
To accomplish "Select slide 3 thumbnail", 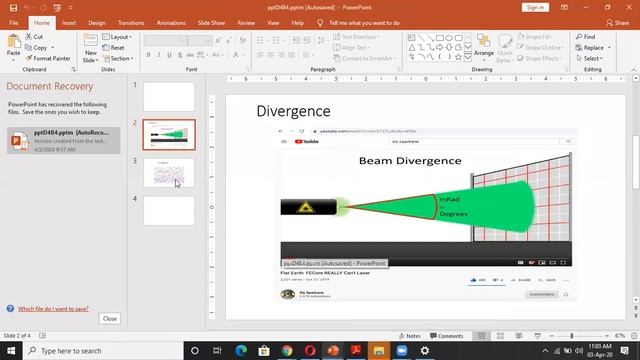I will tap(169, 173).
